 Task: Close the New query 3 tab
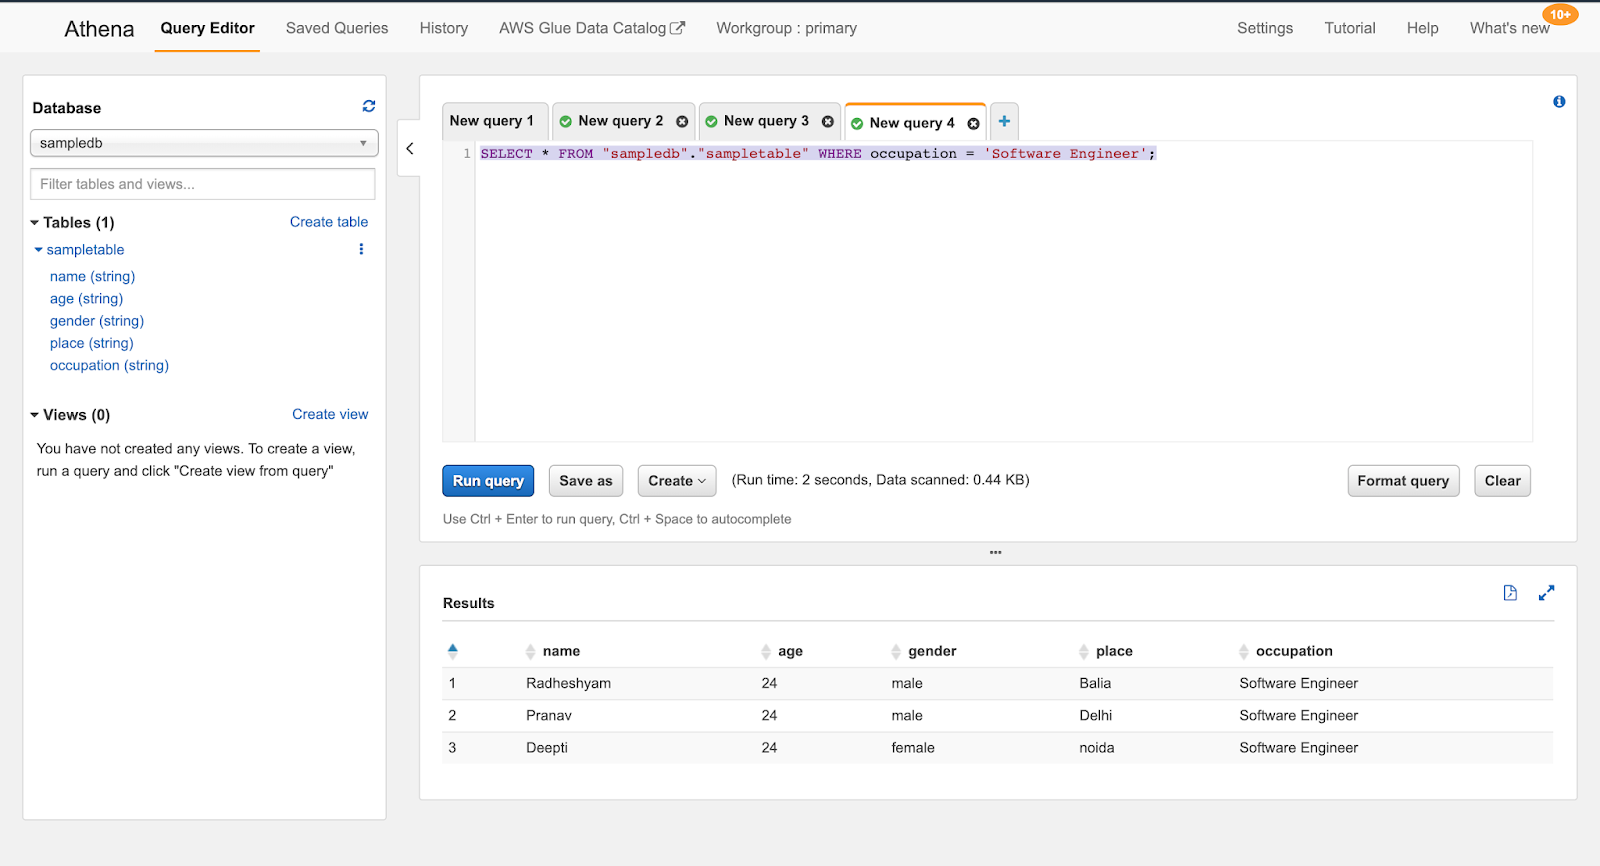pos(828,121)
